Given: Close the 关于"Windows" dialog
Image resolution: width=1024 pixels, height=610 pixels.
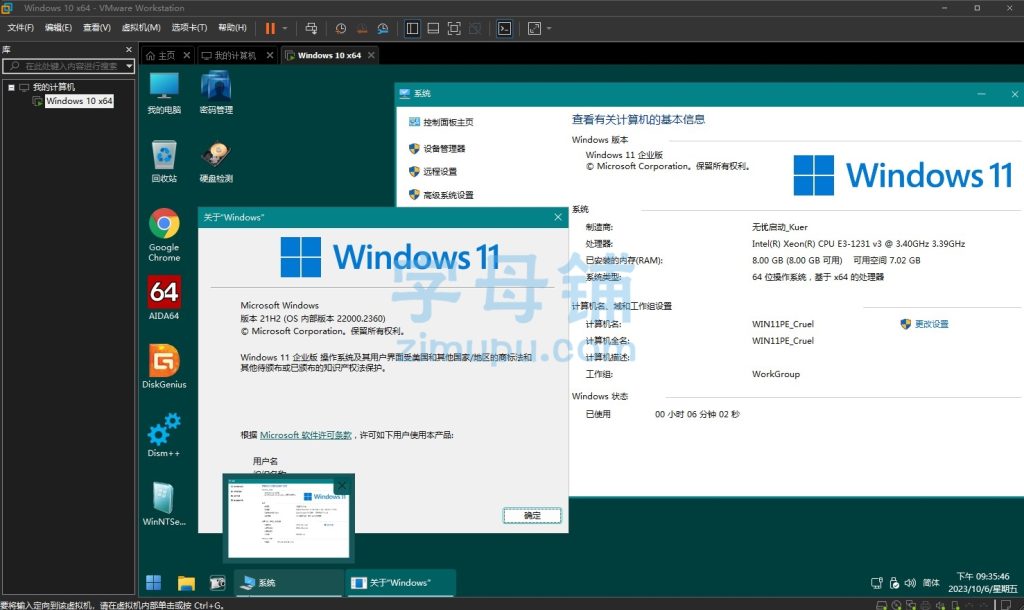Looking at the screenshot, I should click(558, 217).
